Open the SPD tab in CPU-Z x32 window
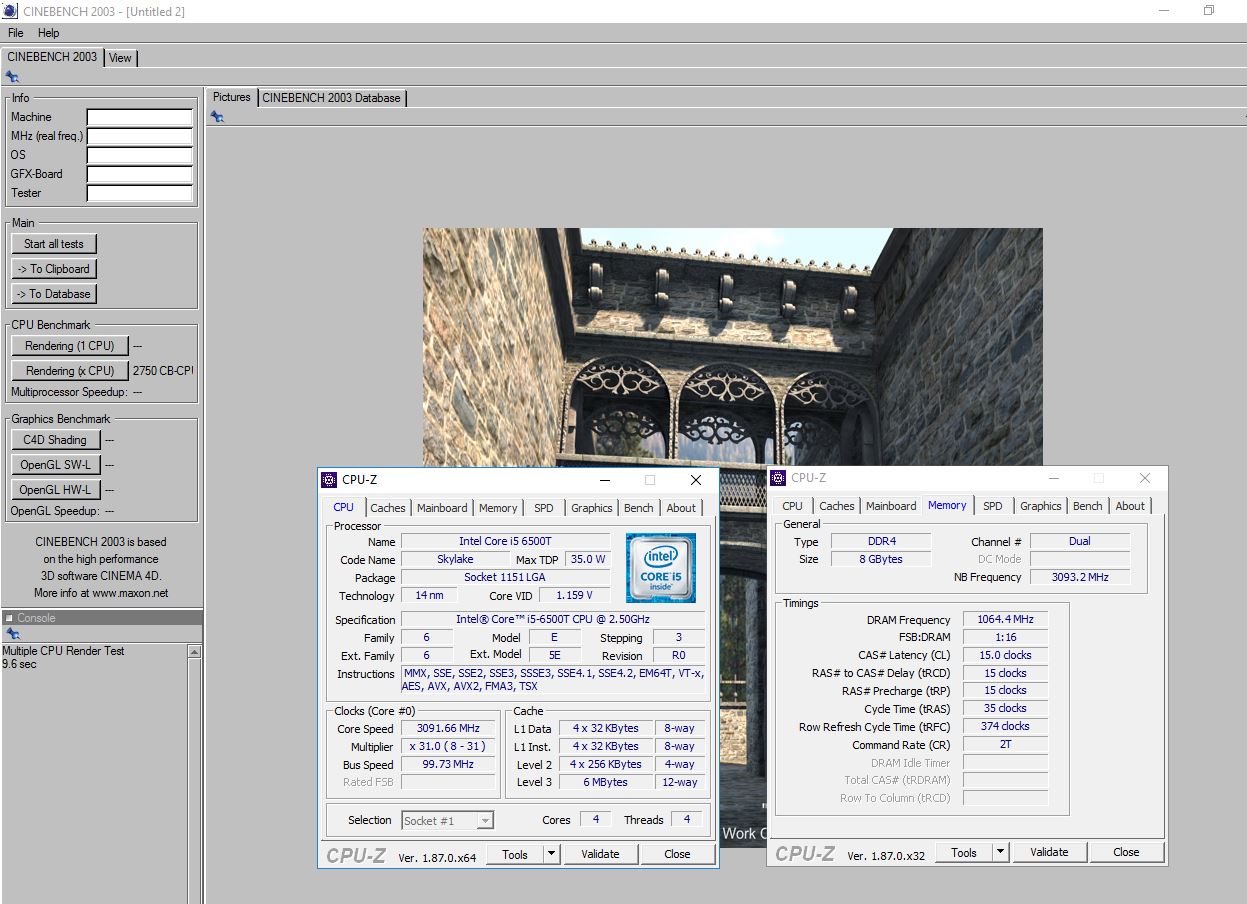The height and width of the screenshot is (904, 1247). (x=993, y=506)
